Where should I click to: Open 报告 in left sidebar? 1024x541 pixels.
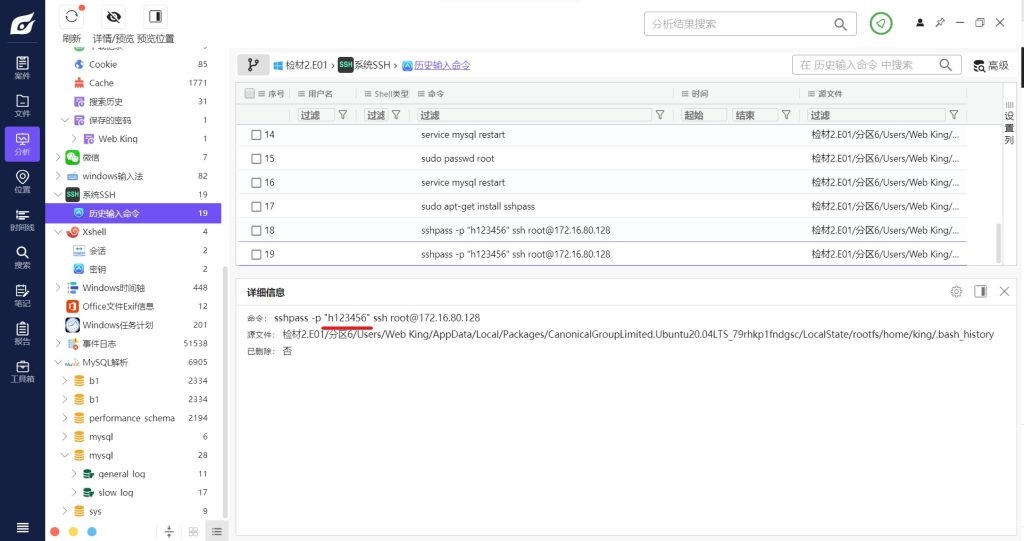[x=22, y=333]
